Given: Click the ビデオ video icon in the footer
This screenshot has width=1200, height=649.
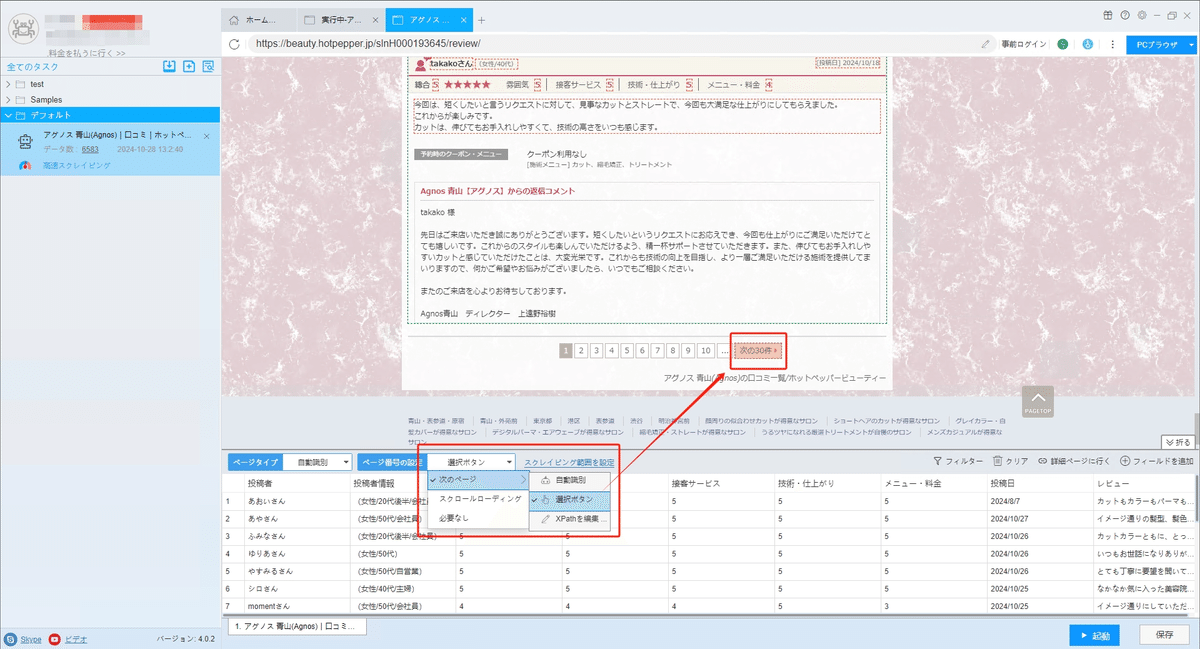Looking at the screenshot, I should point(54,638).
